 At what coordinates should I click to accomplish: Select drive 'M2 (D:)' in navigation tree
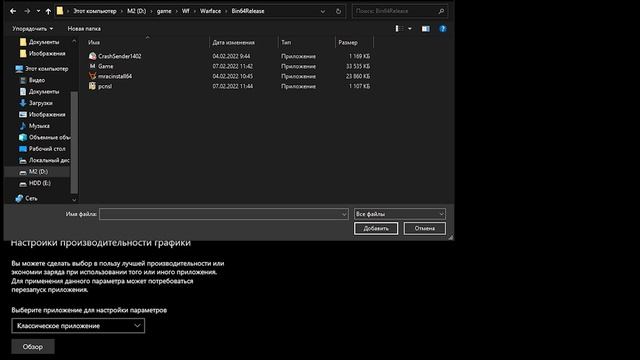click(x=38, y=171)
